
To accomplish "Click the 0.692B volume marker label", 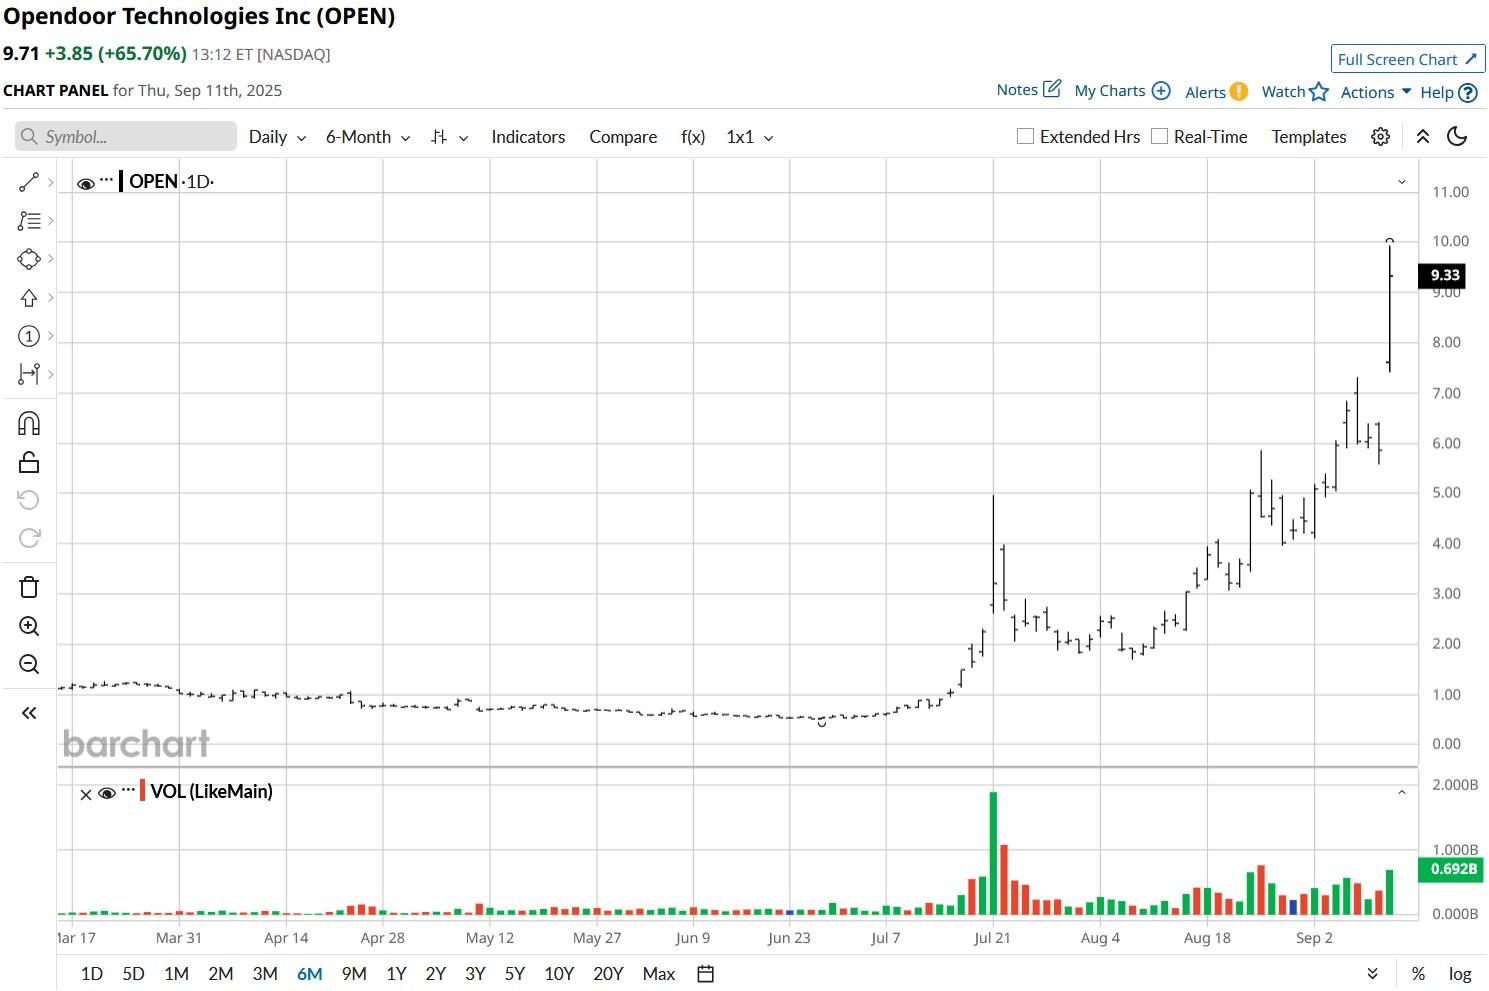I will click(1452, 869).
